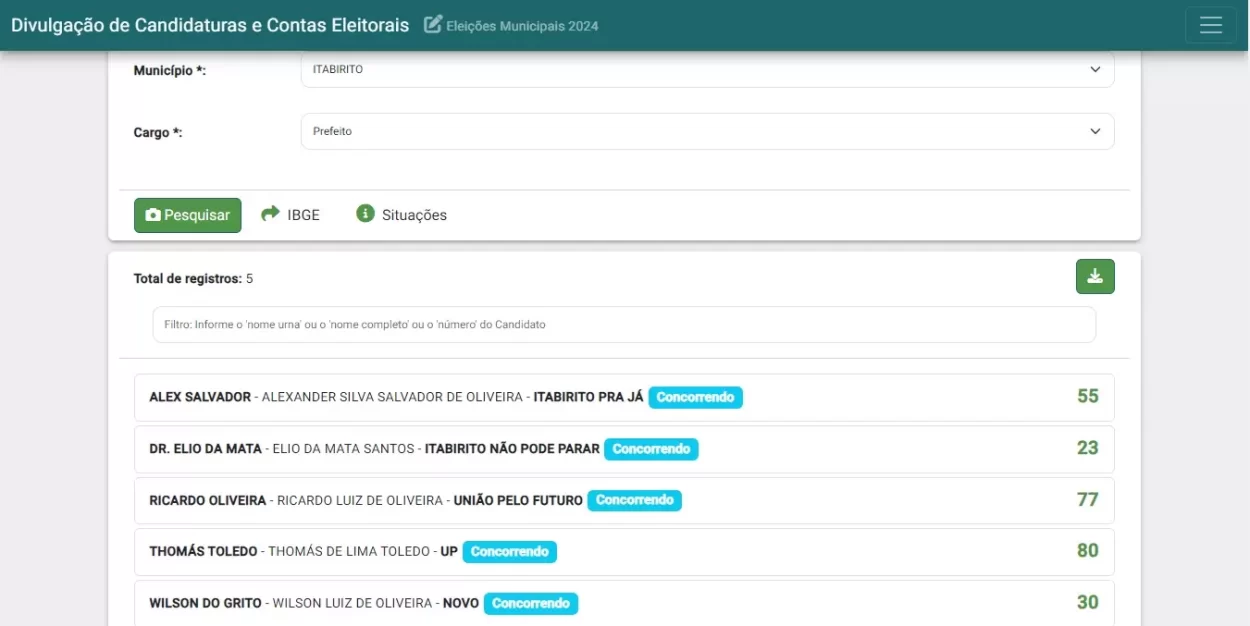Click the arrow icon next to IBGE
Image resolution: width=1250 pixels, height=626 pixels.
269,213
